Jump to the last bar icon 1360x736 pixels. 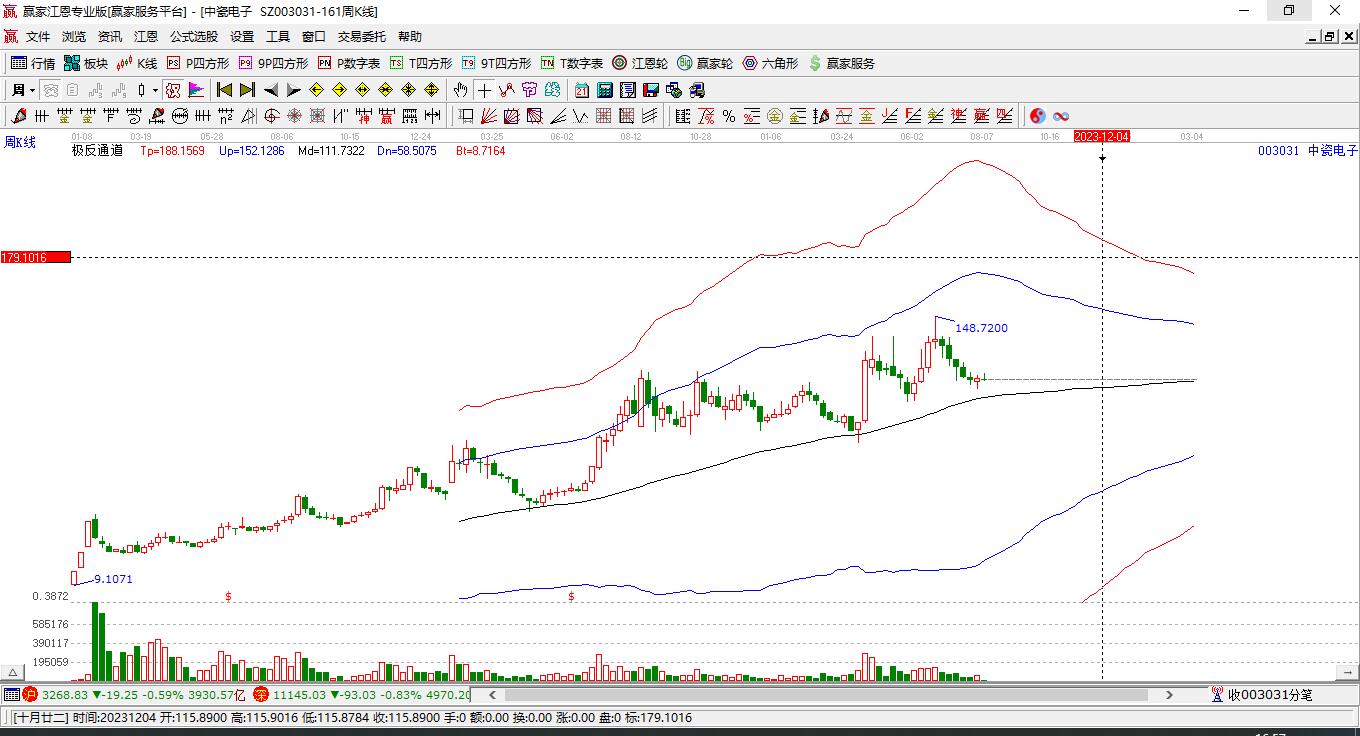[248, 90]
